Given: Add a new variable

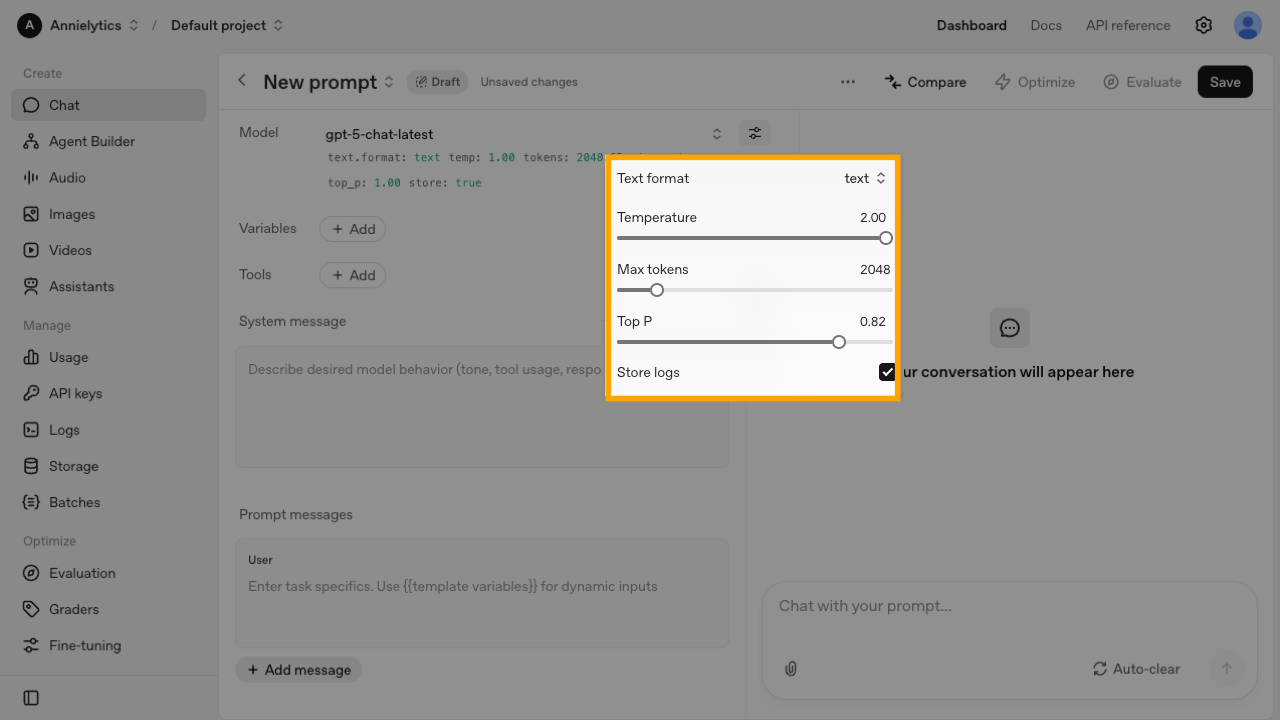Looking at the screenshot, I should [353, 229].
